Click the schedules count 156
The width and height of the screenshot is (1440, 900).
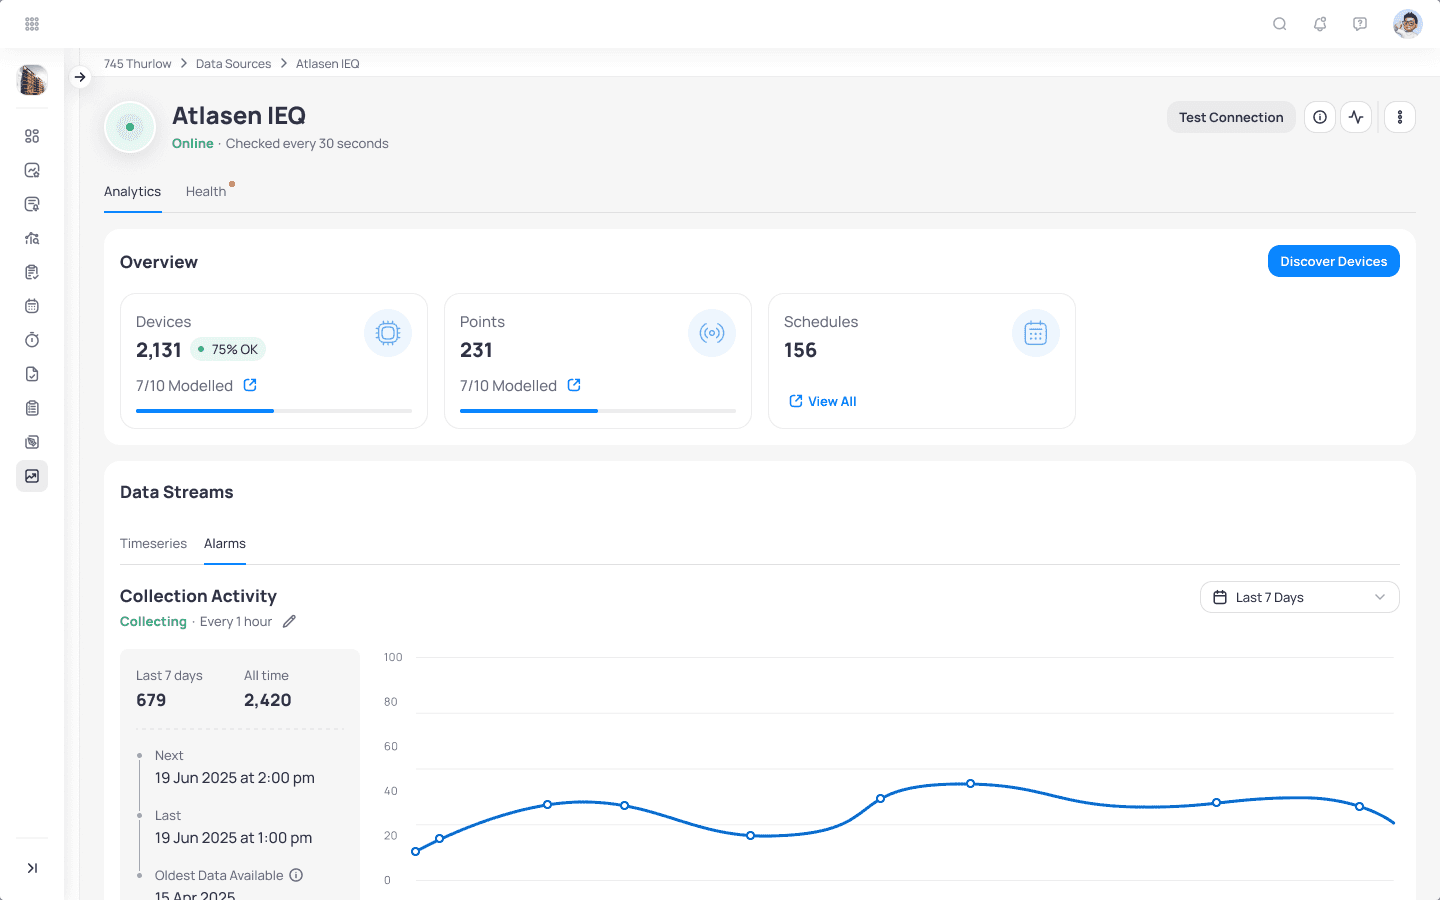point(800,350)
